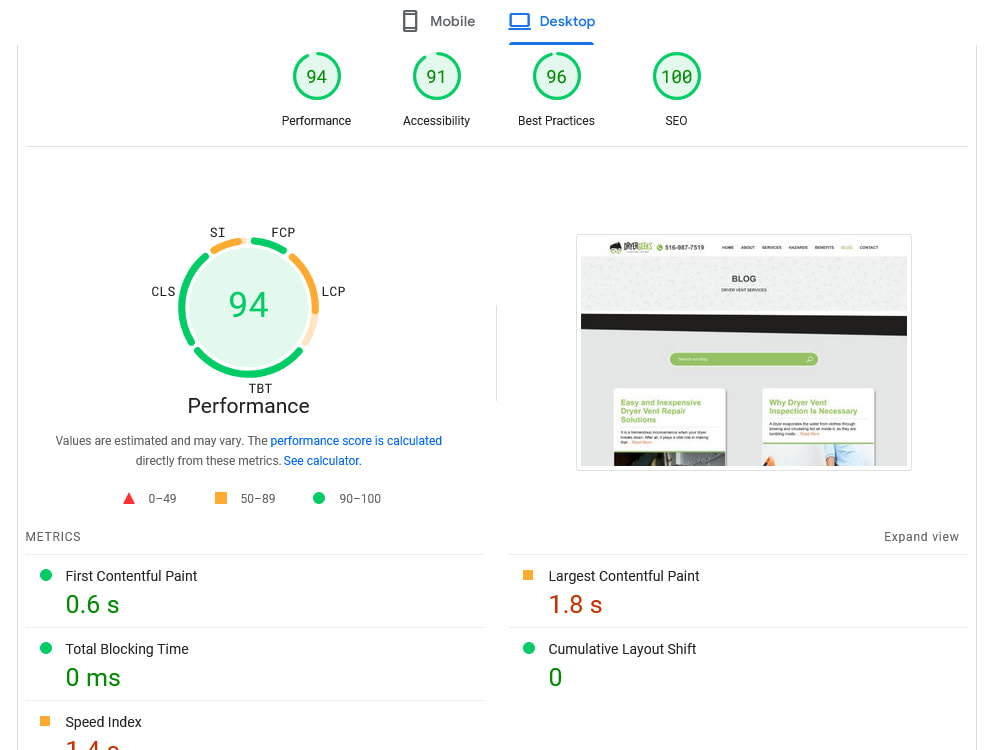Switch to the Mobile tab

point(438,20)
